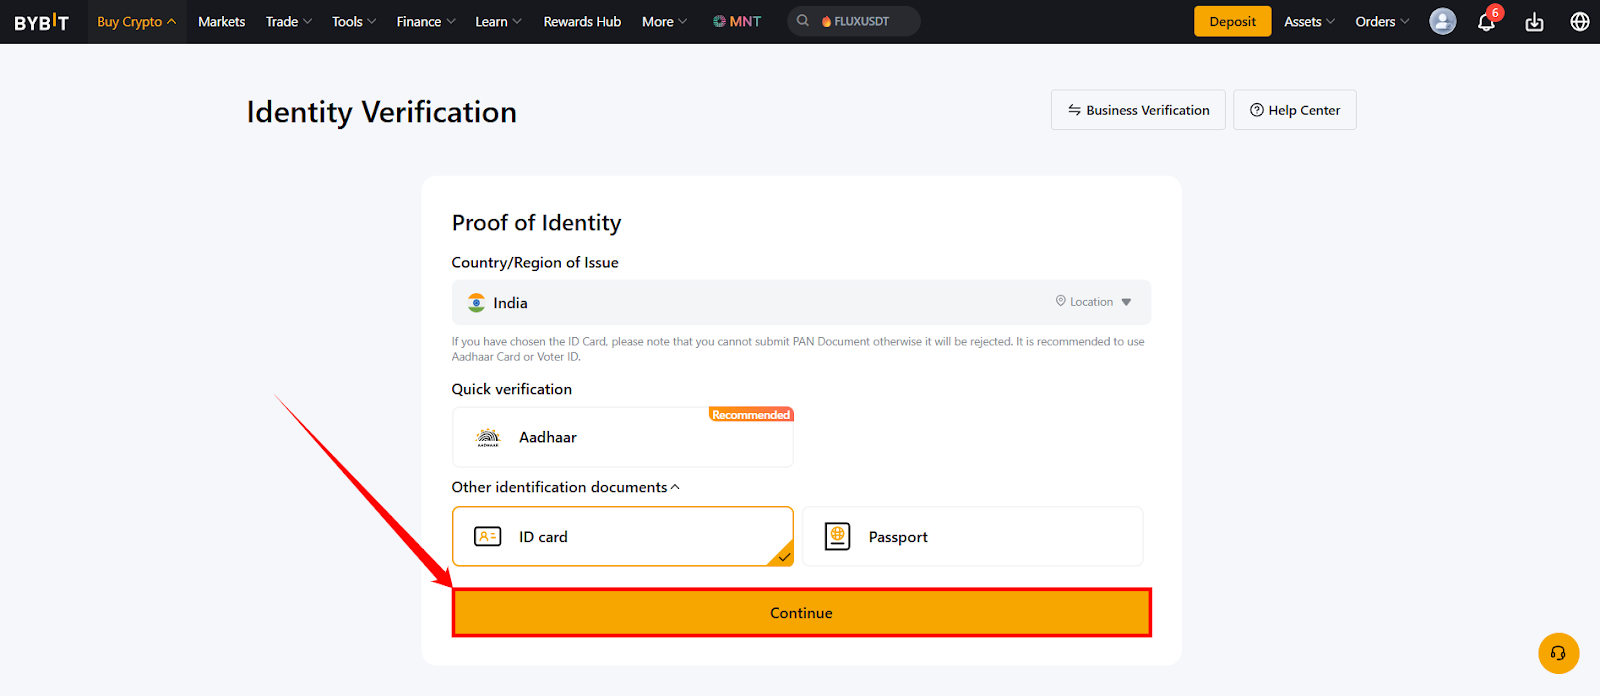Open the Assets dropdown
This screenshot has width=1600, height=696.
coord(1309,22)
